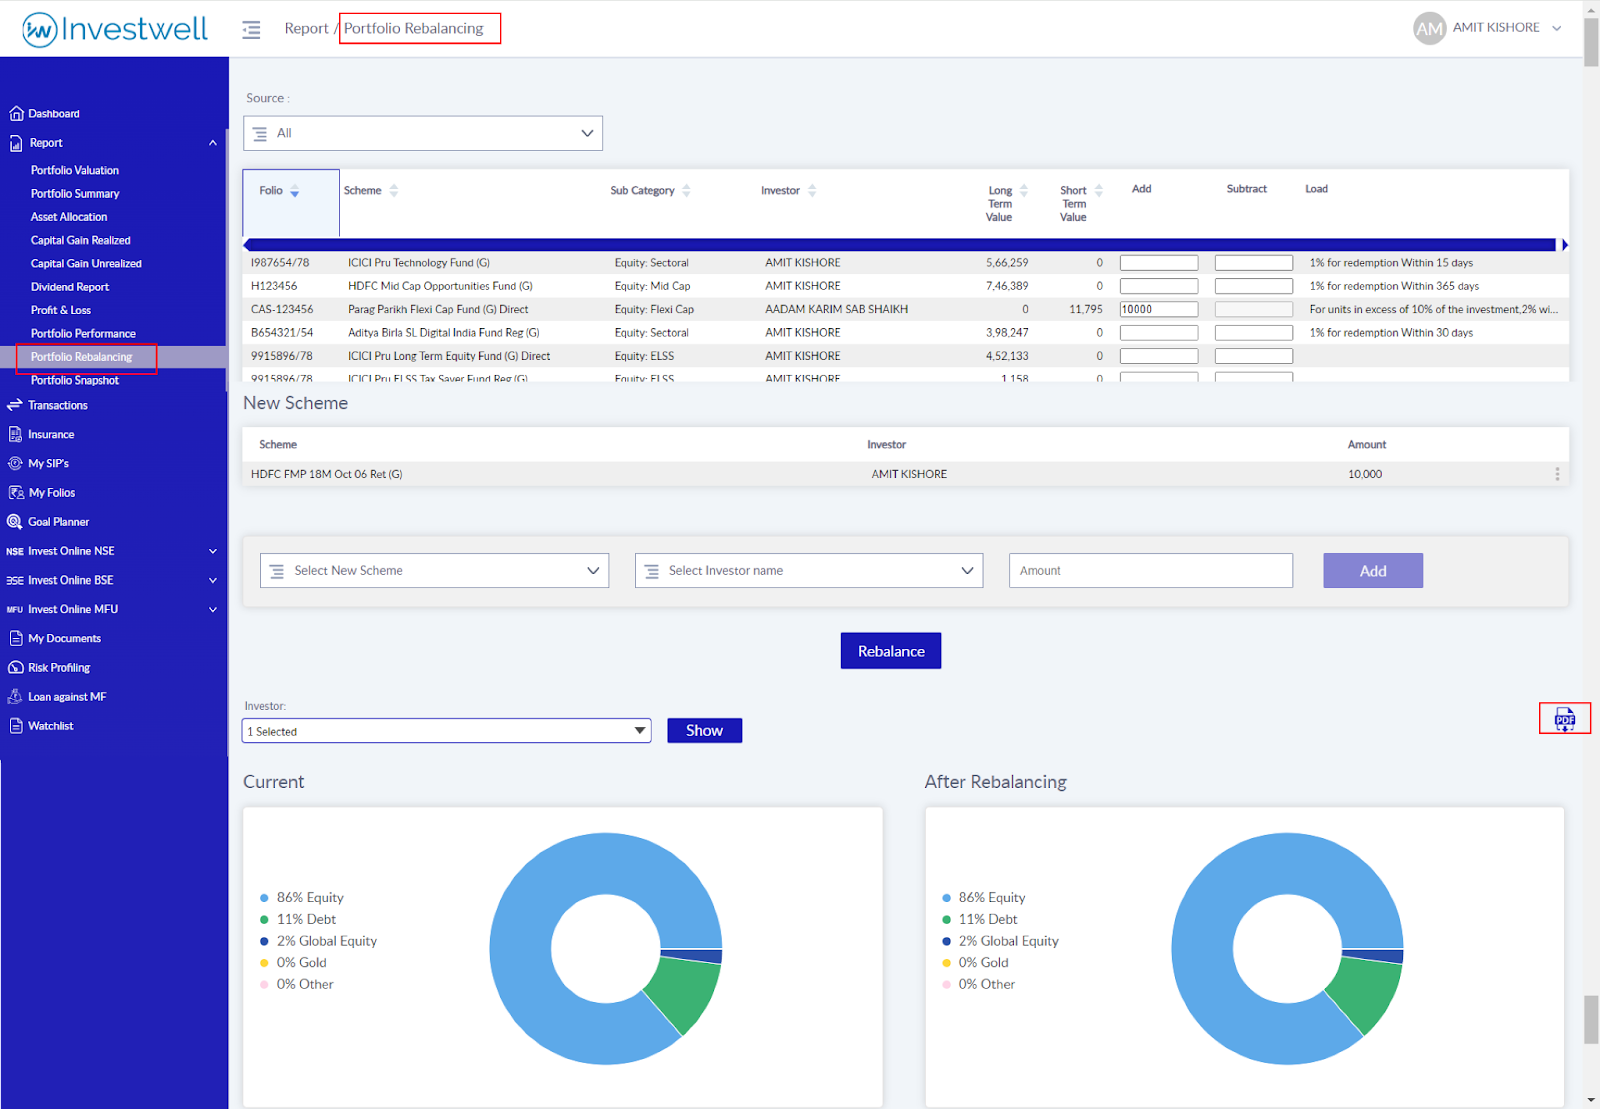Click the Subtract field for ICICI Pru Technology Fund

(1254, 263)
